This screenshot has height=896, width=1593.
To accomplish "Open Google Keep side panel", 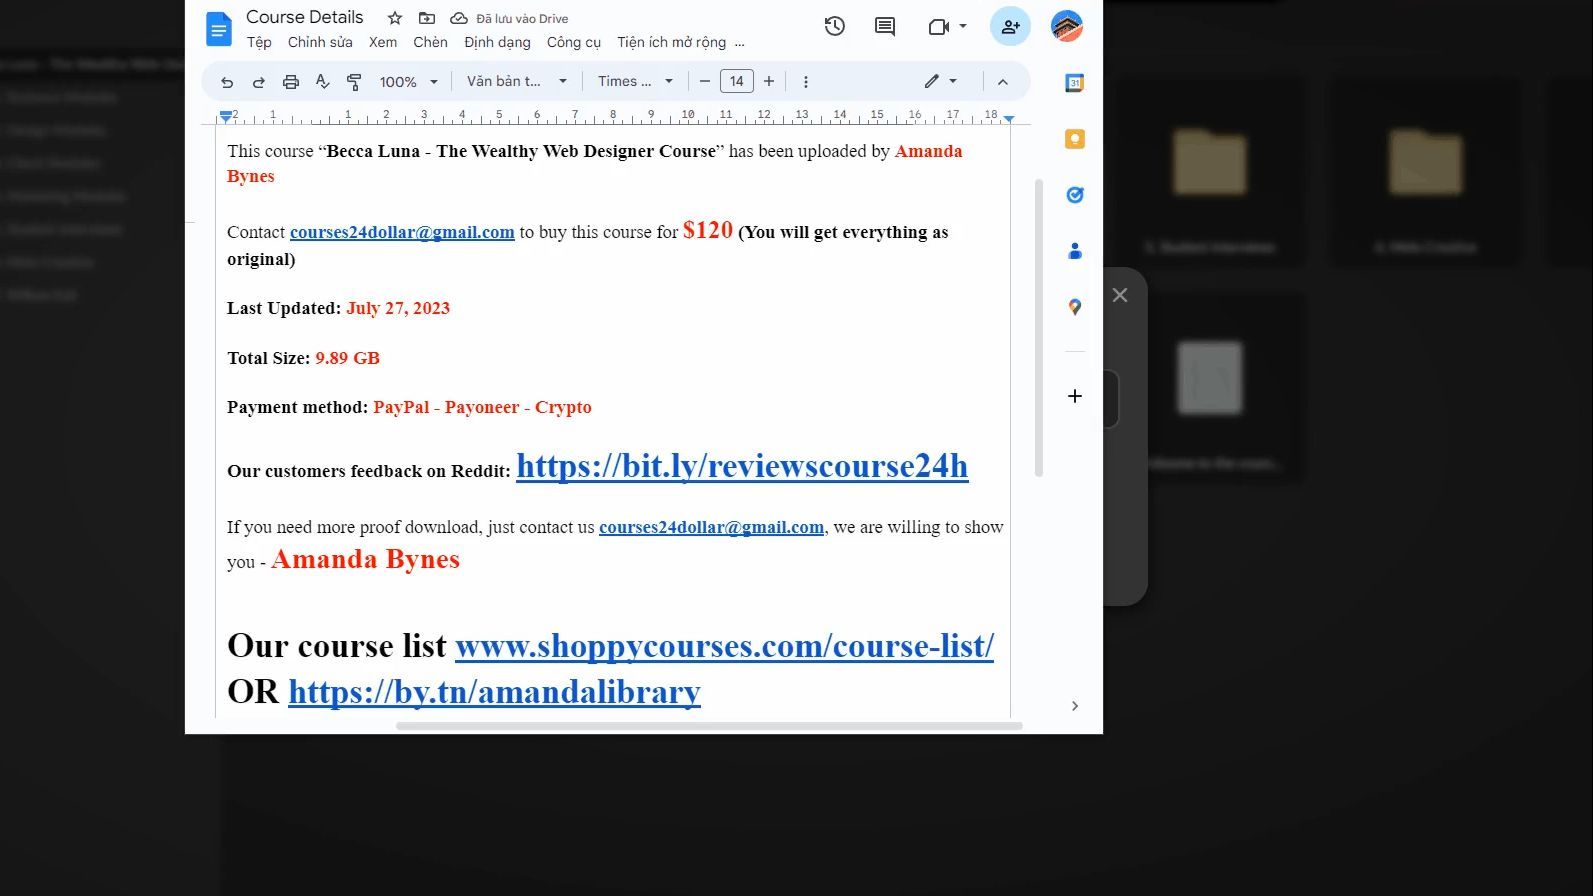I will (1075, 139).
